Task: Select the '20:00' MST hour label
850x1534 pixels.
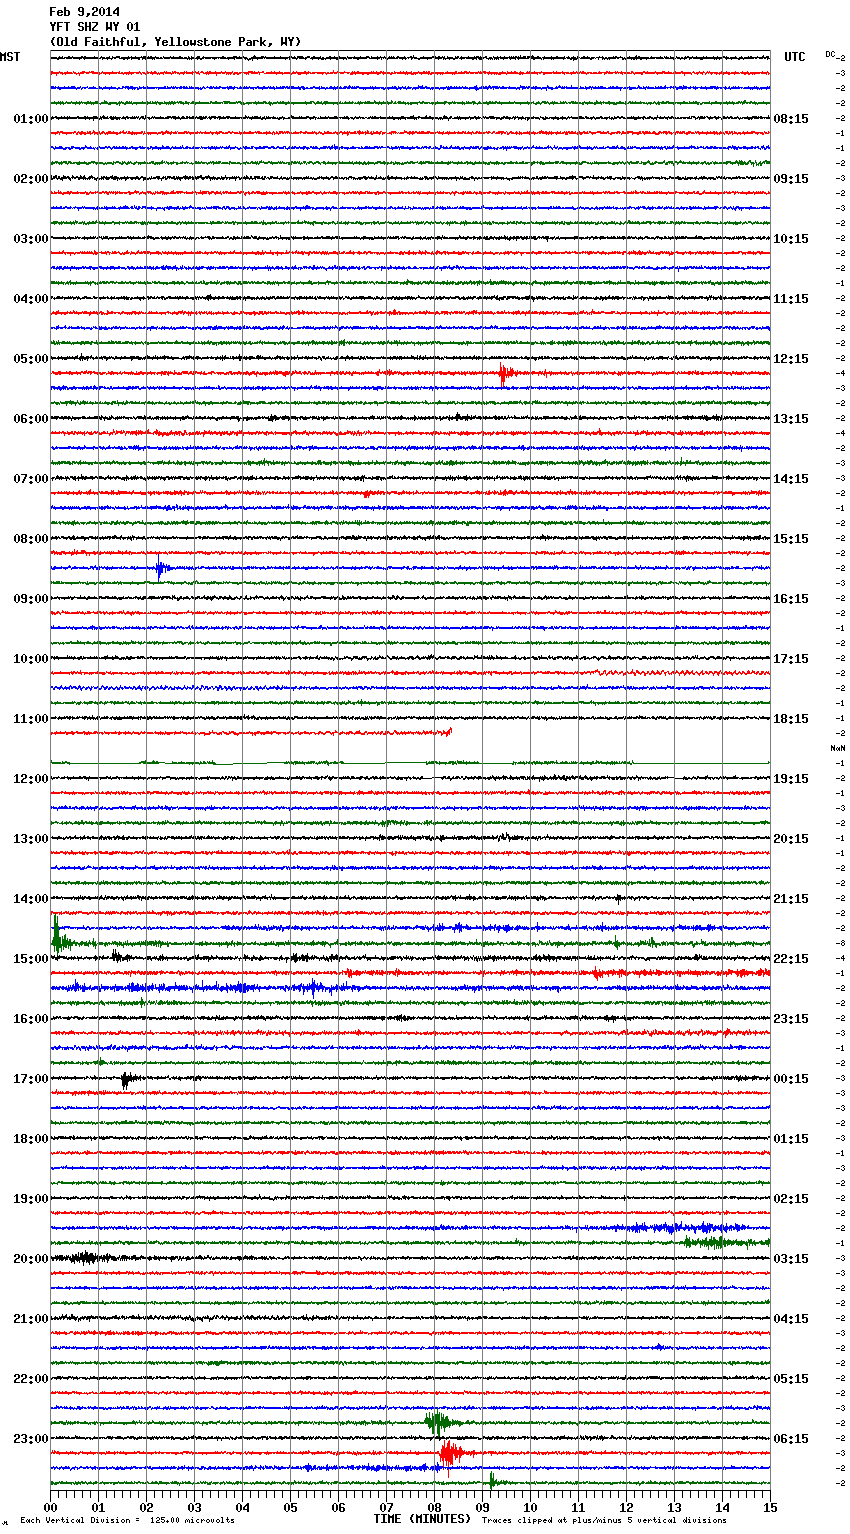Action: tap(31, 1259)
